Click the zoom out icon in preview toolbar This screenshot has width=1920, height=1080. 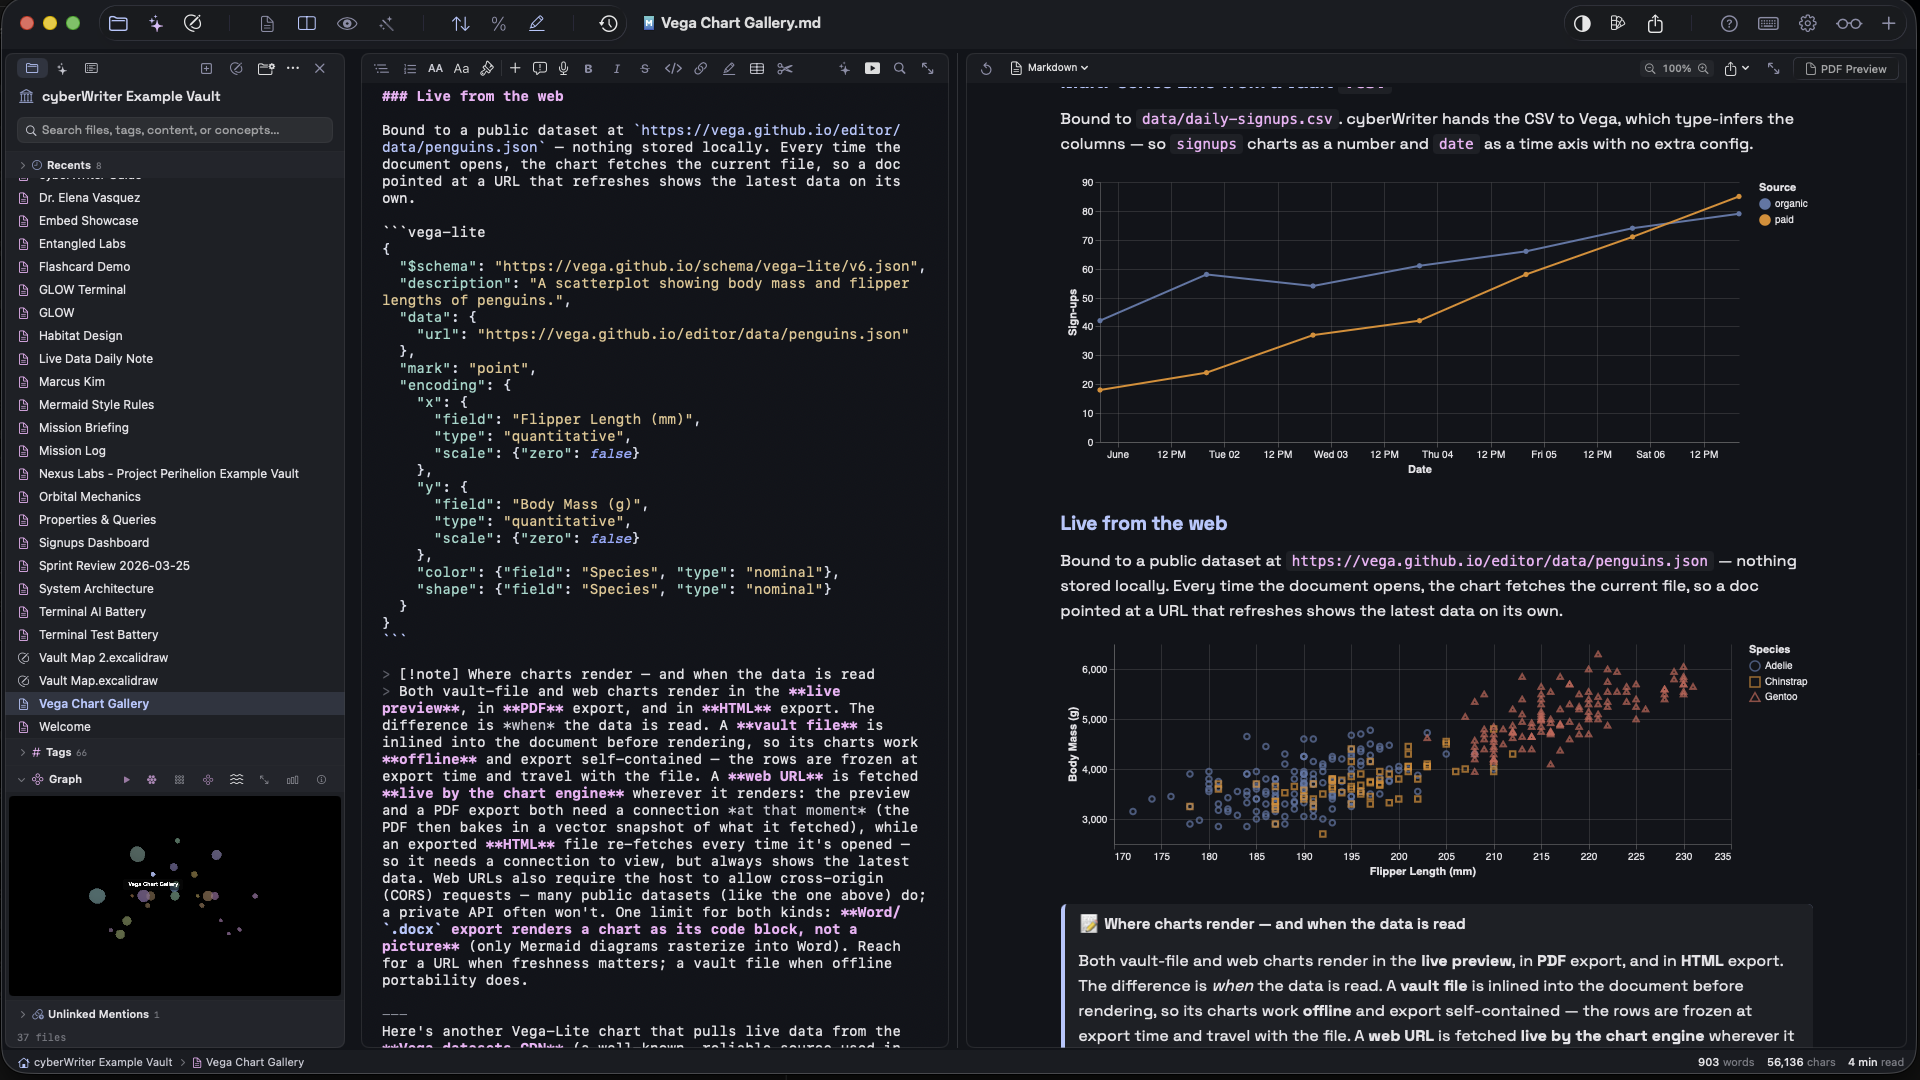click(1650, 69)
